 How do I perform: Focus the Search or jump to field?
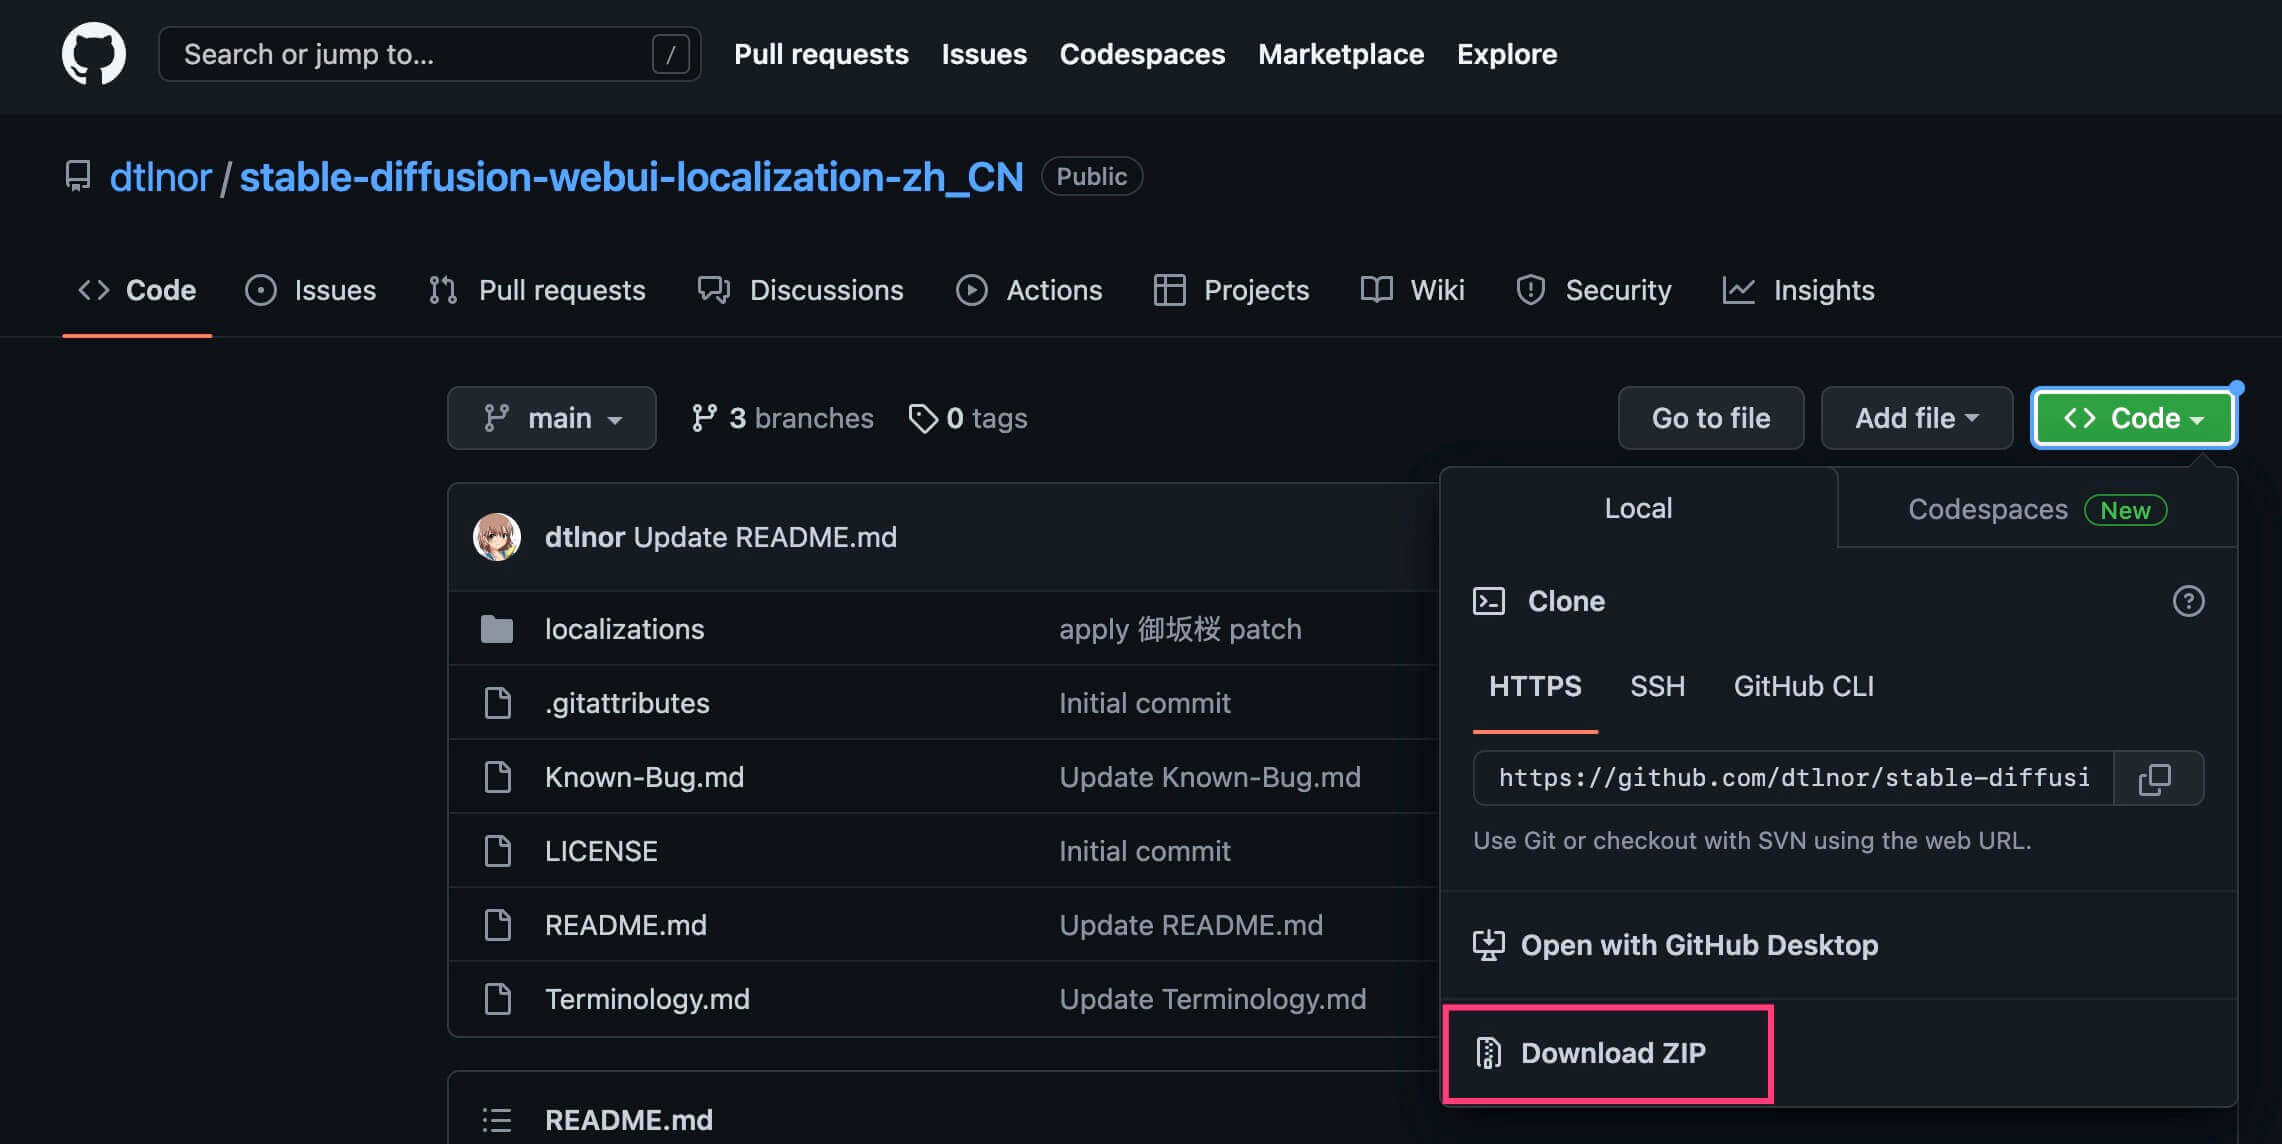(x=410, y=54)
